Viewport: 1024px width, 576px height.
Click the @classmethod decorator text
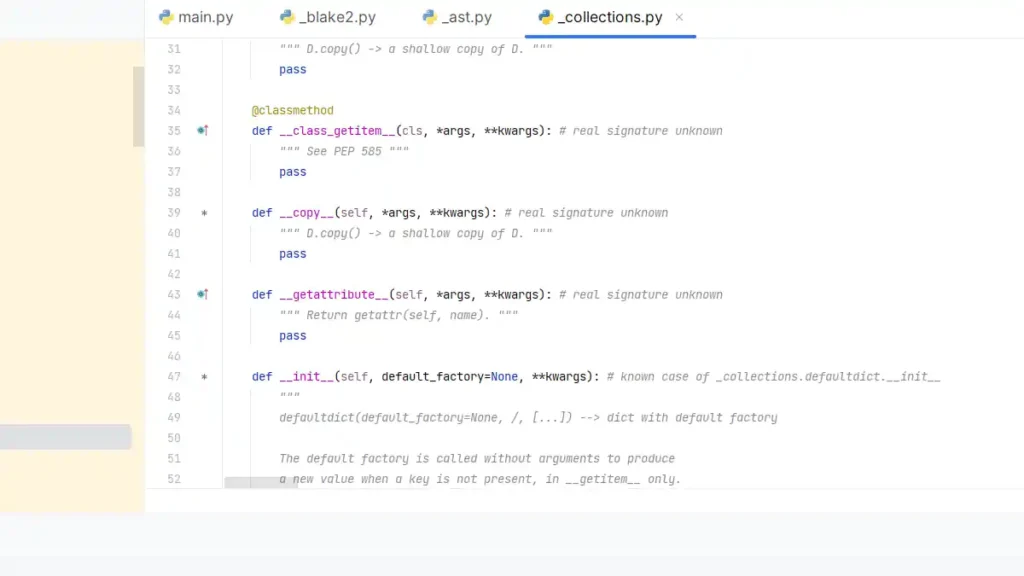click(293, 110)
